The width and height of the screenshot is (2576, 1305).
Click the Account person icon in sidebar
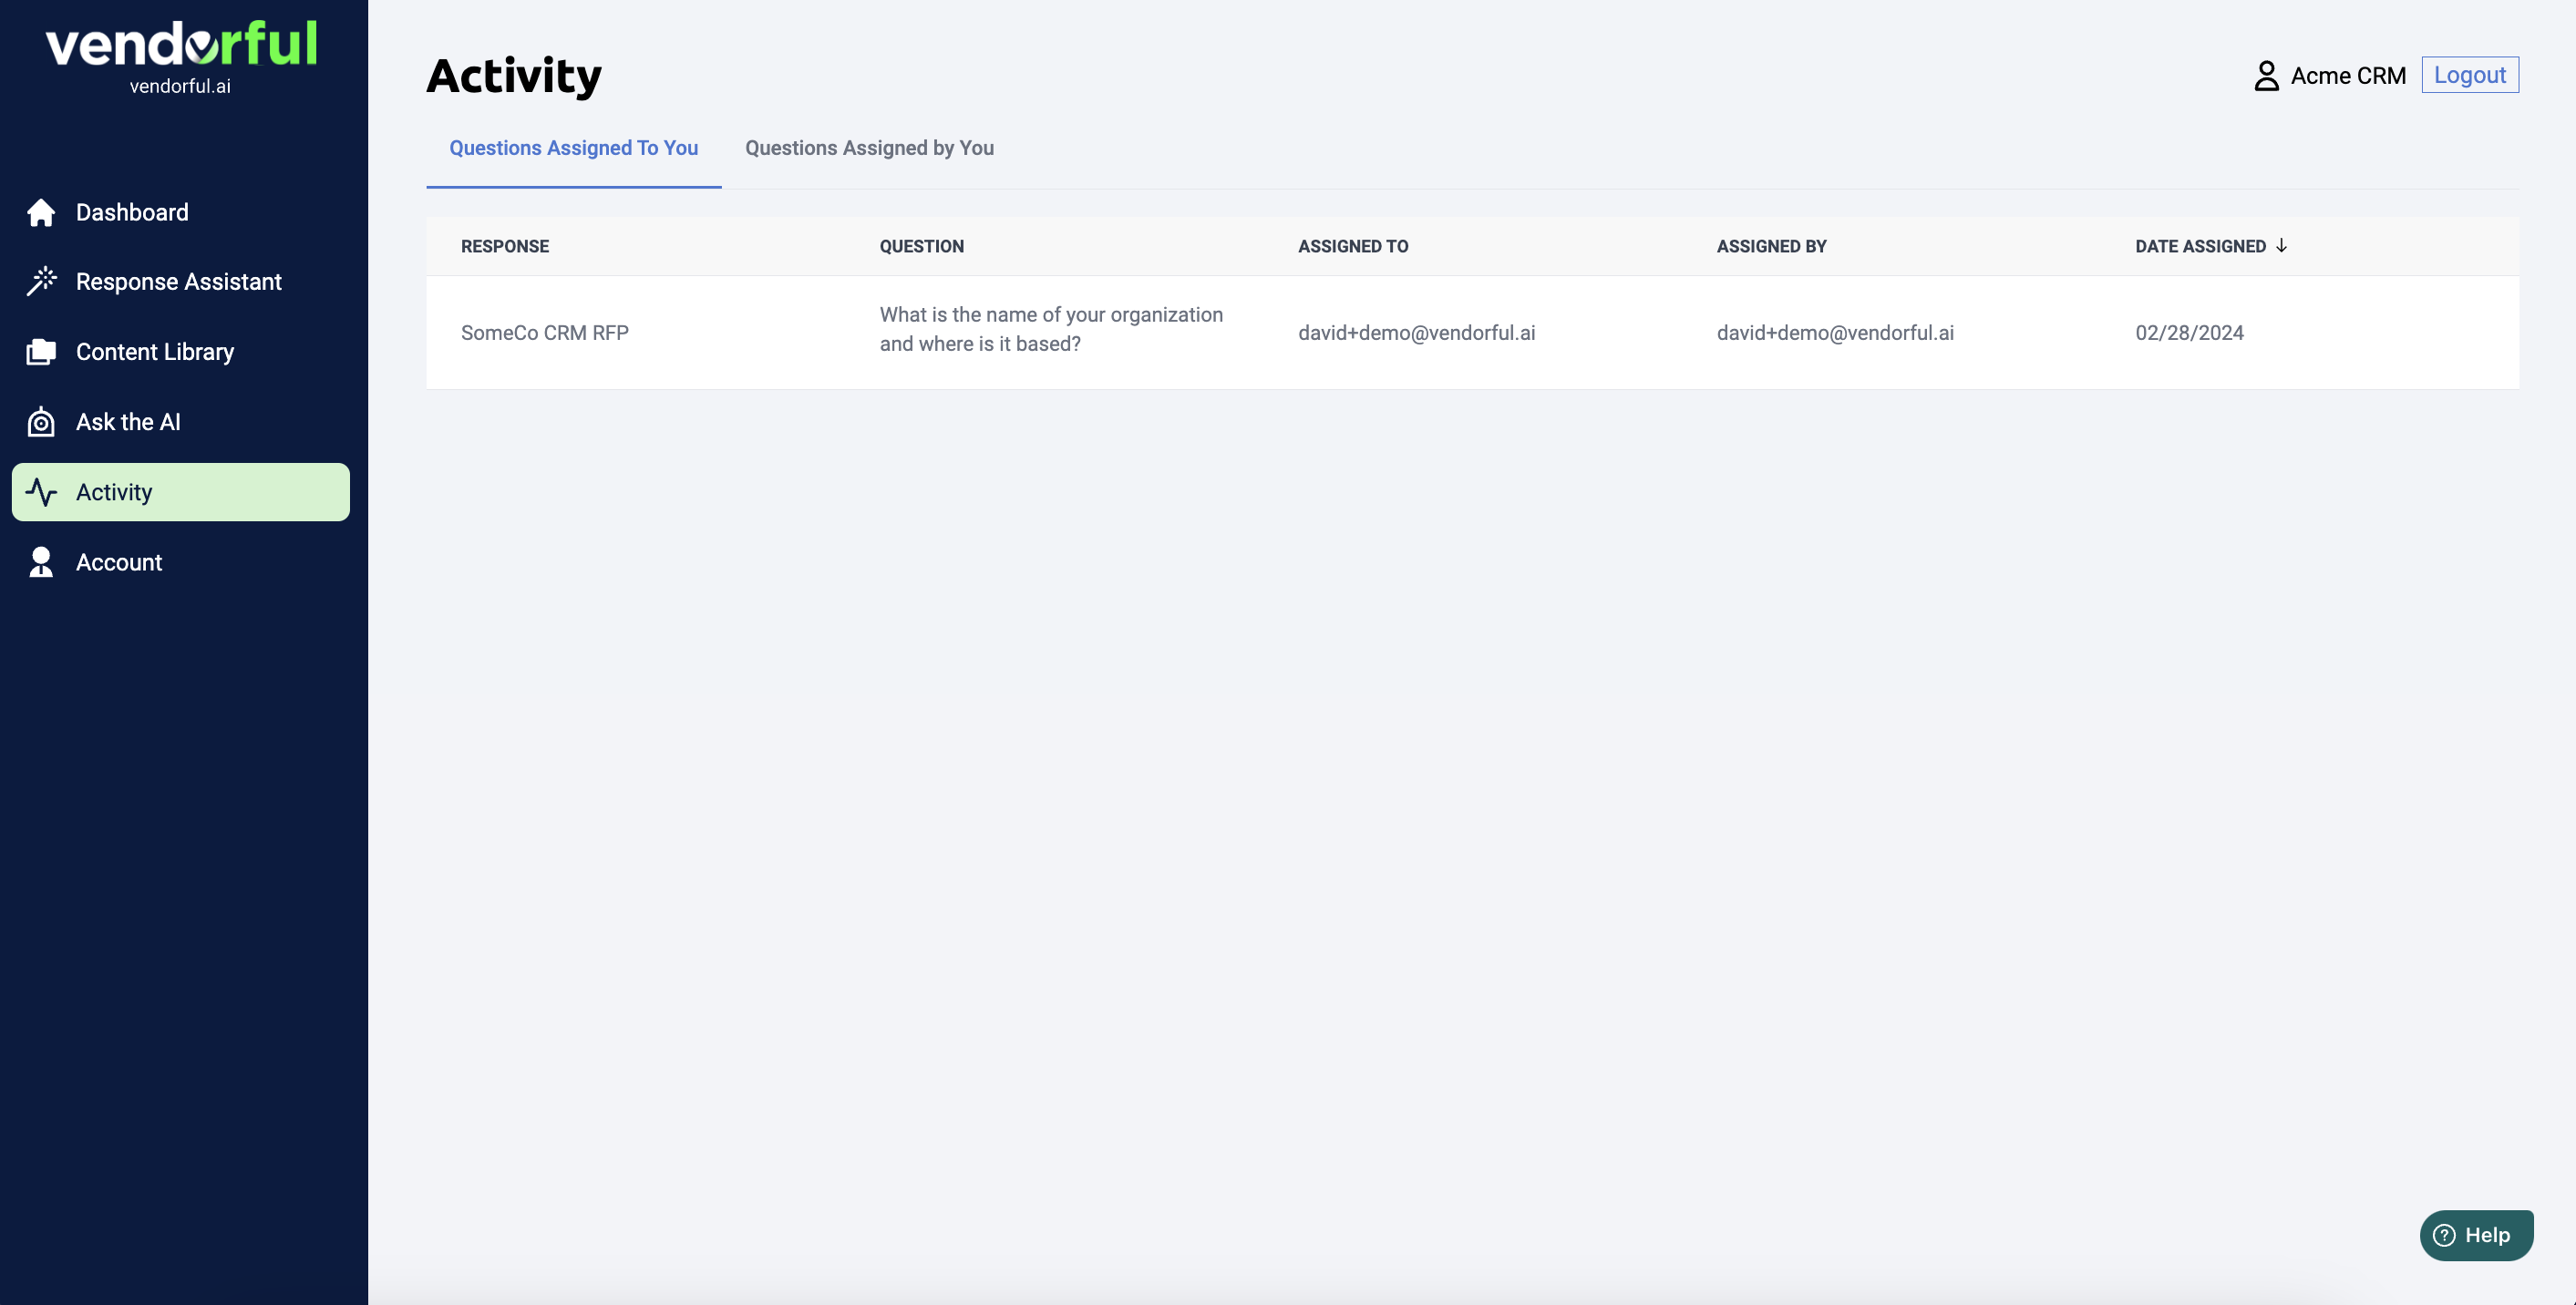pyautogui.click(x=41, y=562)
